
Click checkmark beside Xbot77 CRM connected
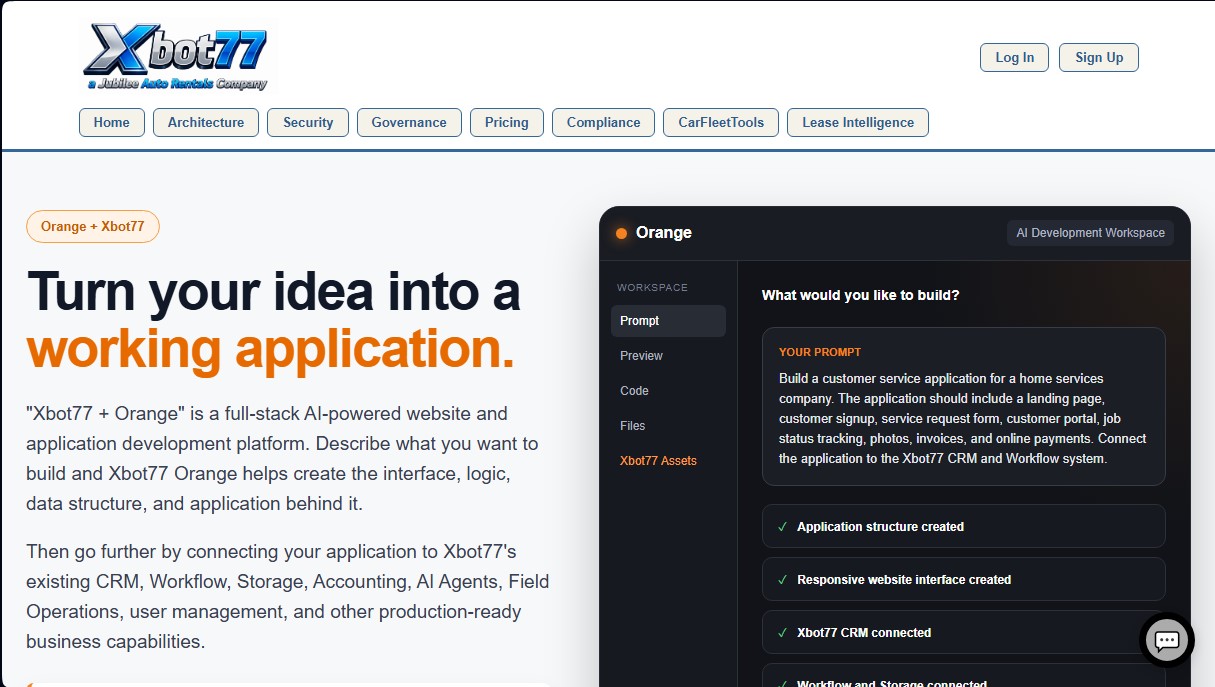tap(782, 633)
